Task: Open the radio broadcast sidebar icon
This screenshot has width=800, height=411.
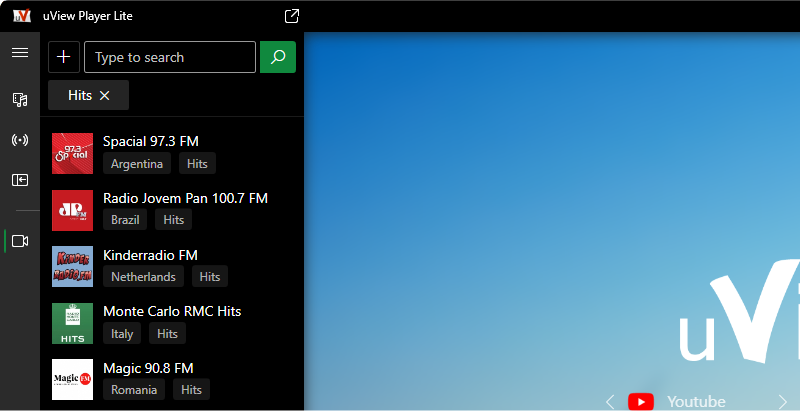Action: point(20,140)
